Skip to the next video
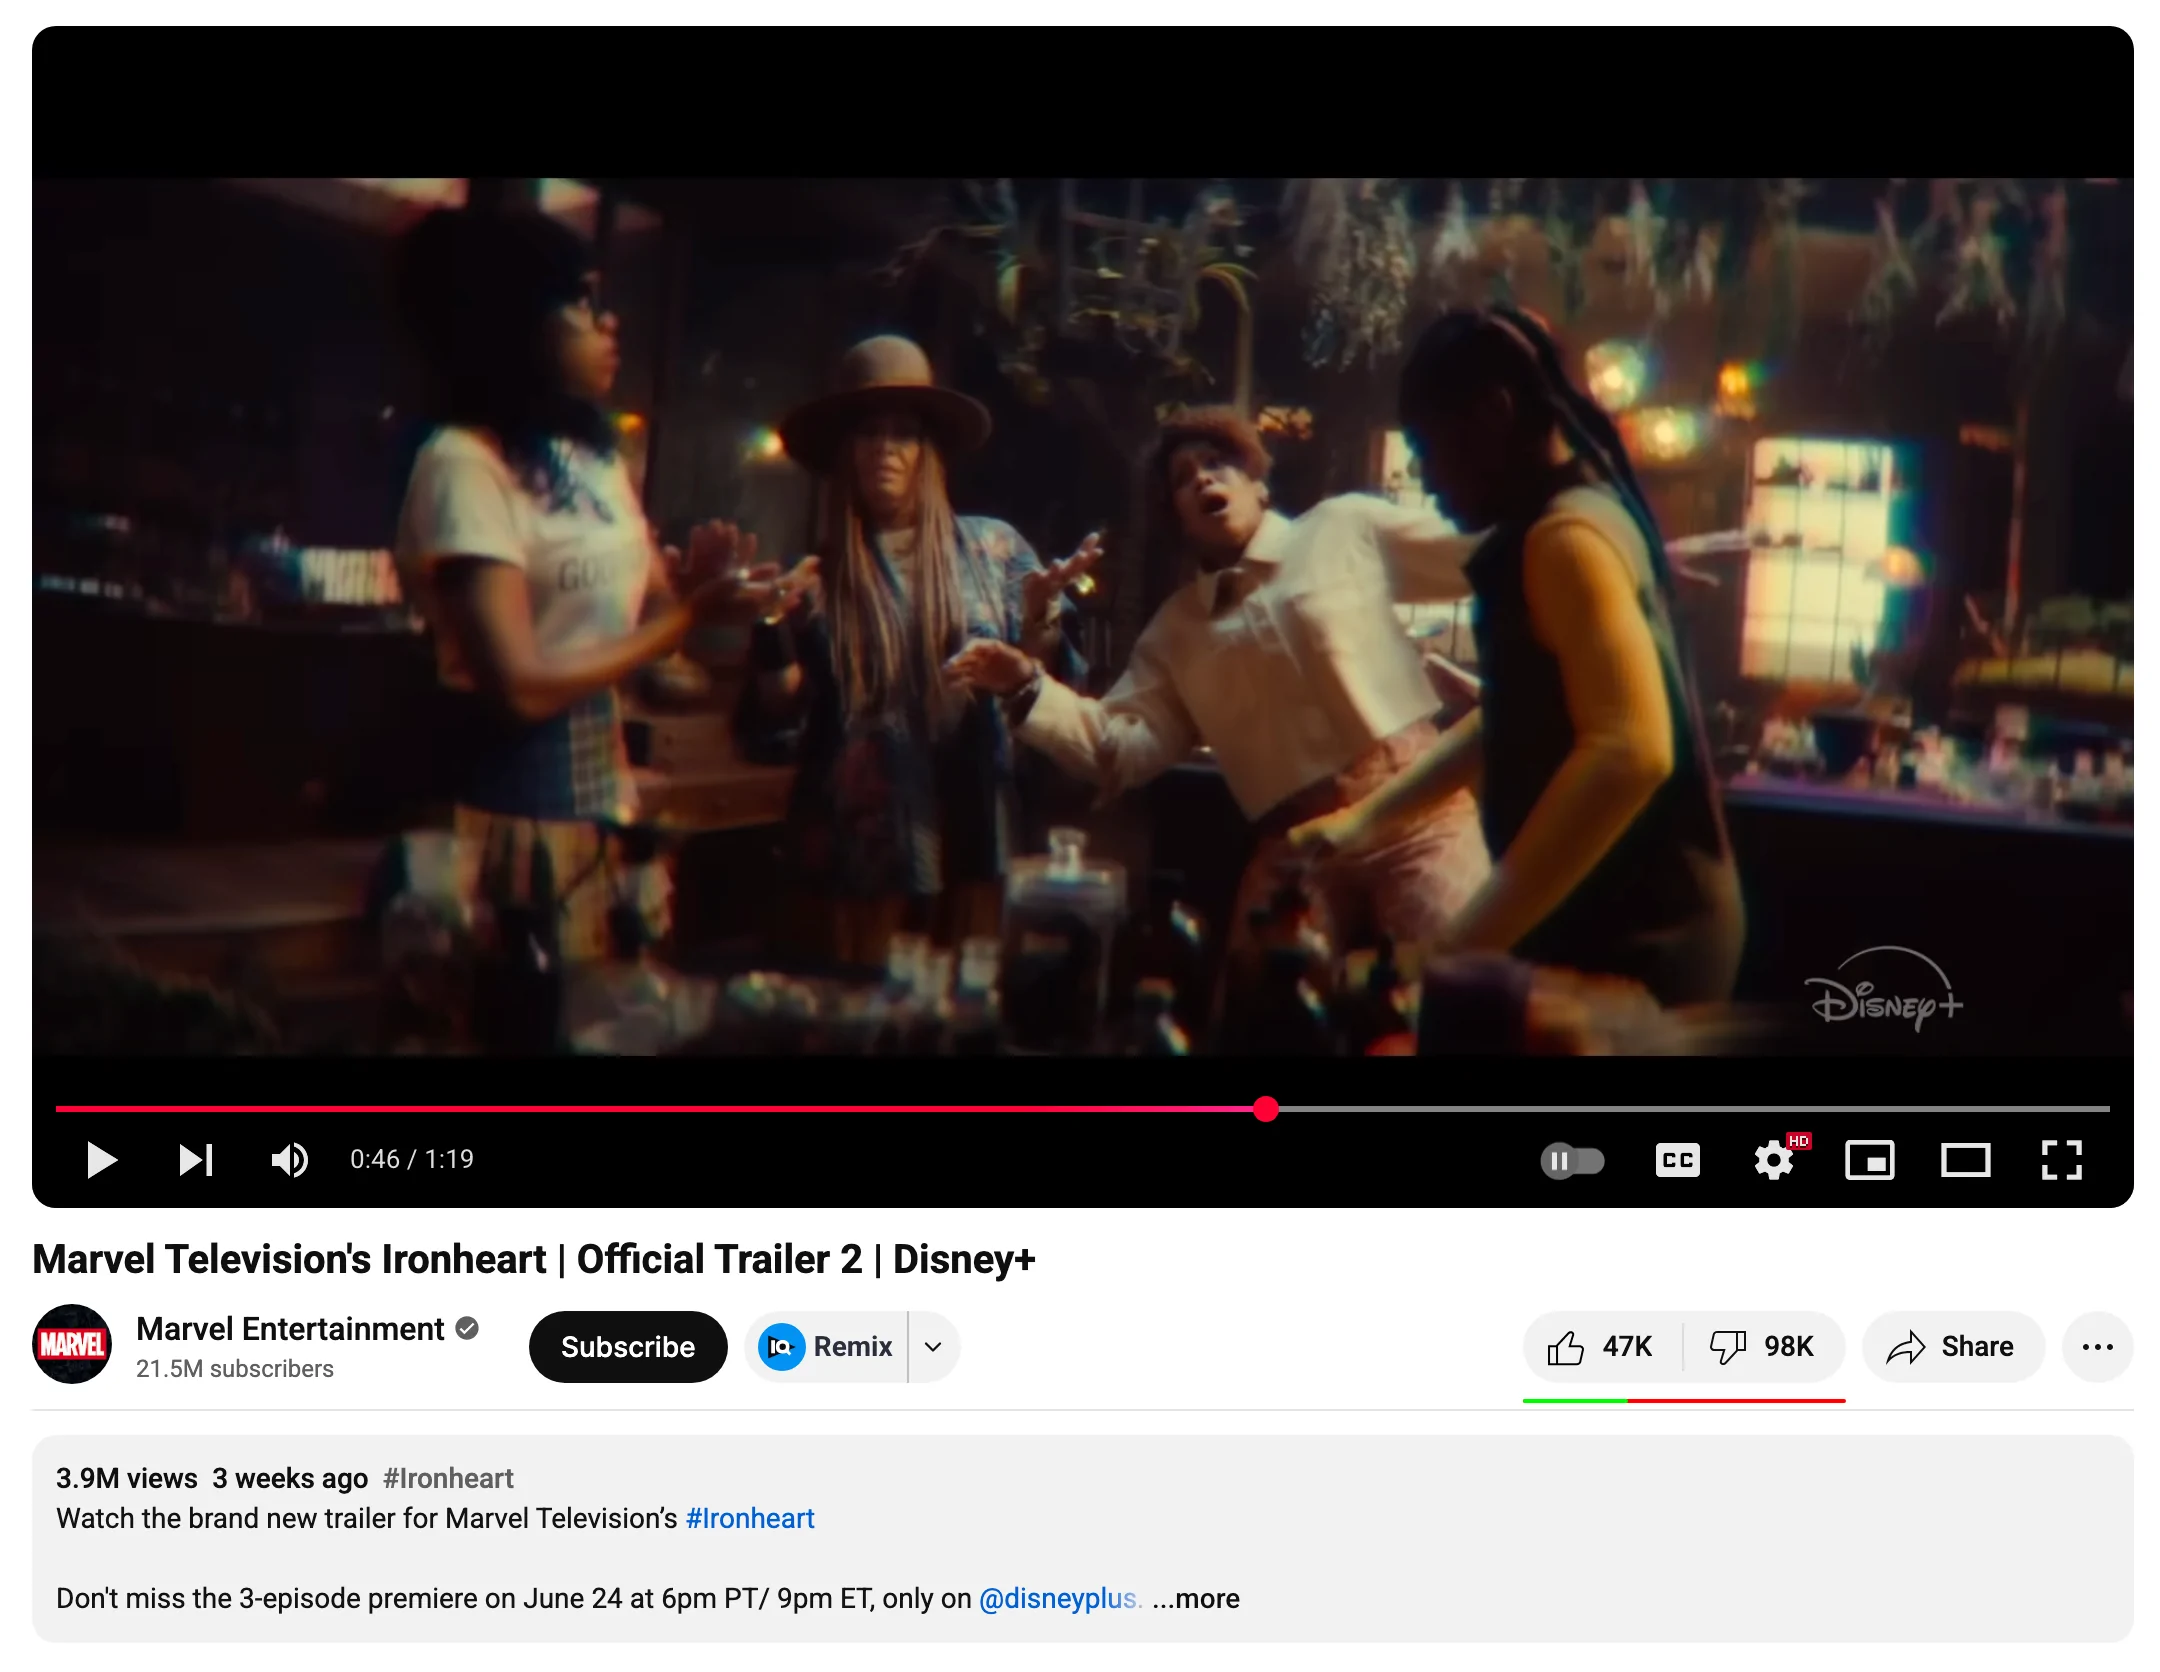Screen dimensions: 2160x1672 click(x=196, y=1160)
